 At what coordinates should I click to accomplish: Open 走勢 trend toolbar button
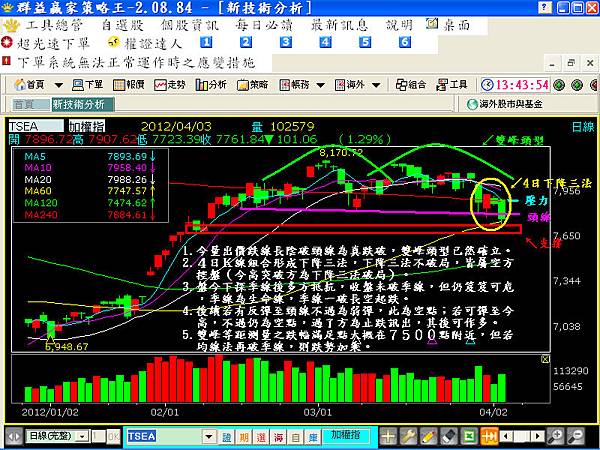170,85
